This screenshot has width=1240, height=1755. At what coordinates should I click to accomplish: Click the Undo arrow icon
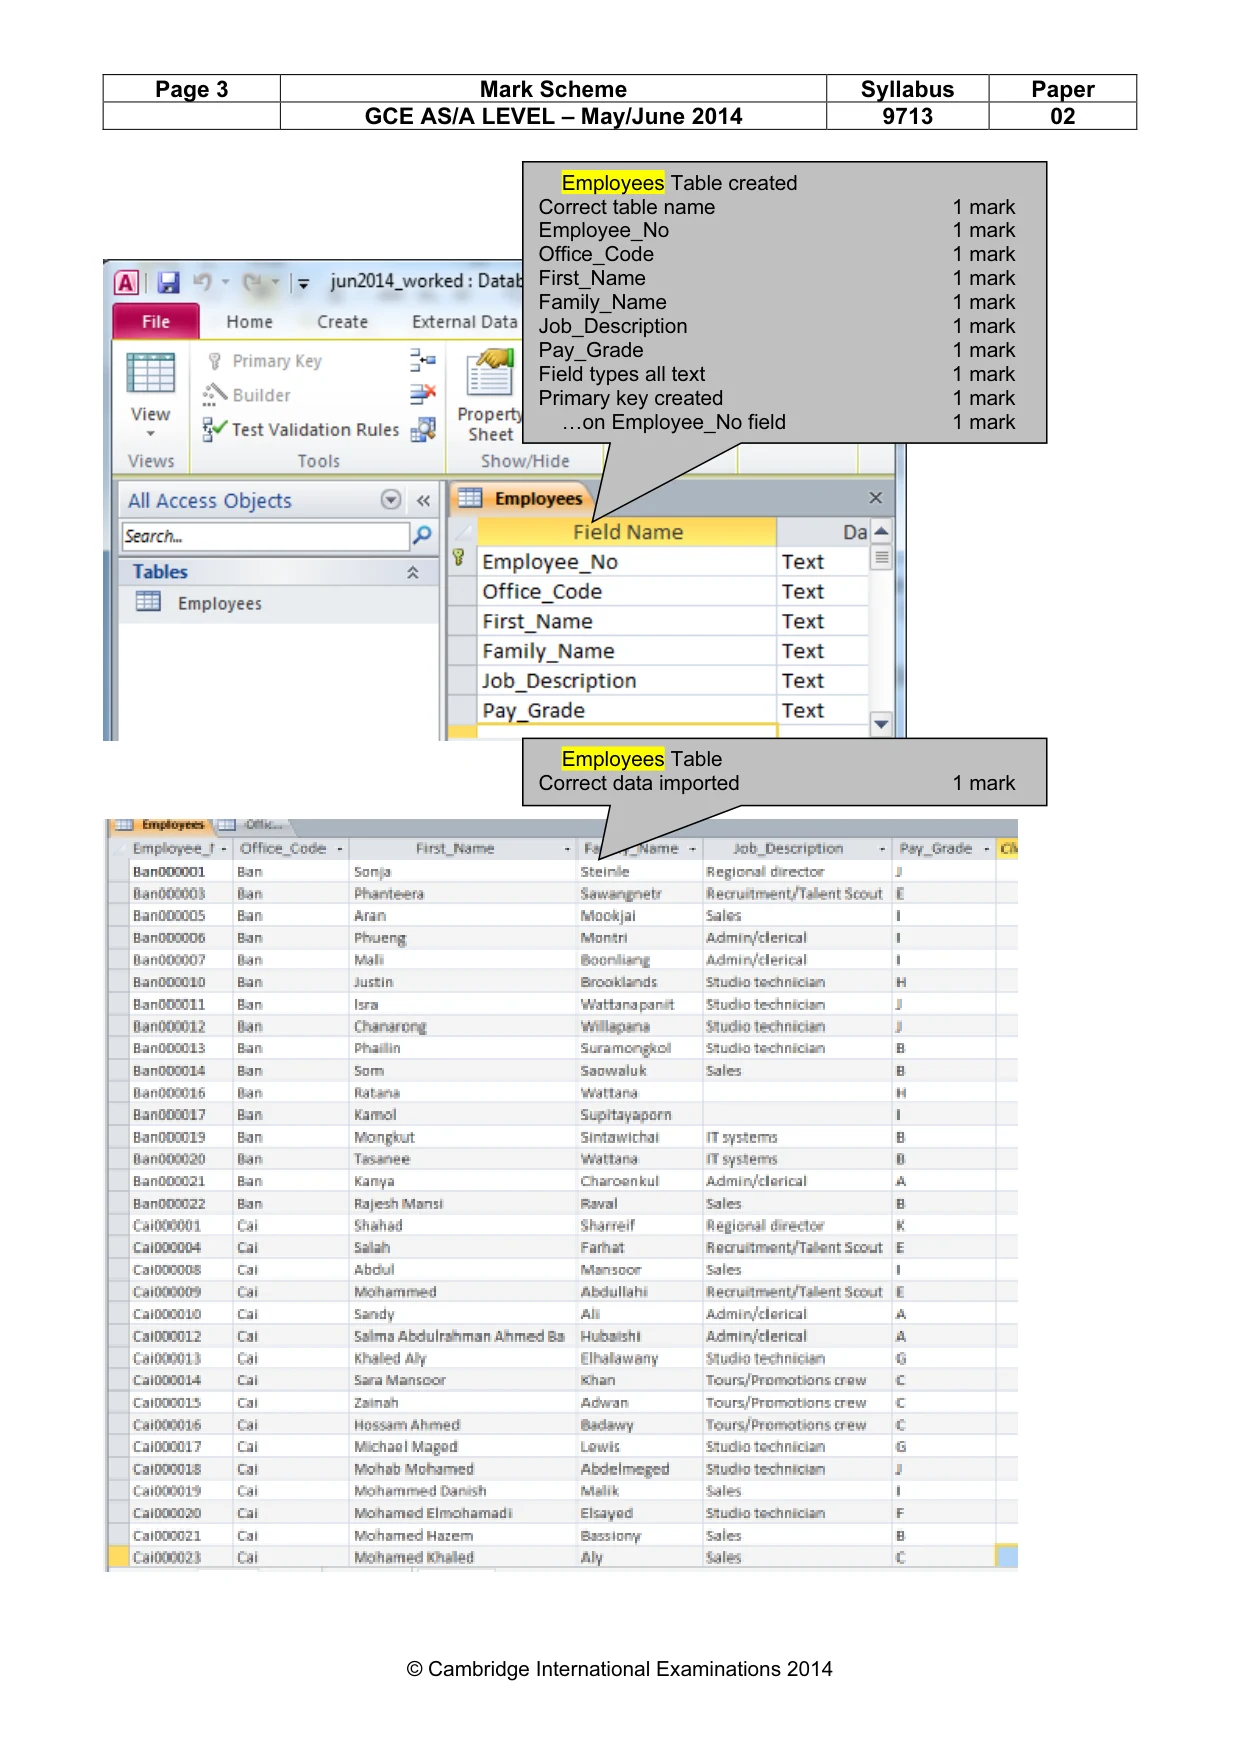[x=203, y=282]
